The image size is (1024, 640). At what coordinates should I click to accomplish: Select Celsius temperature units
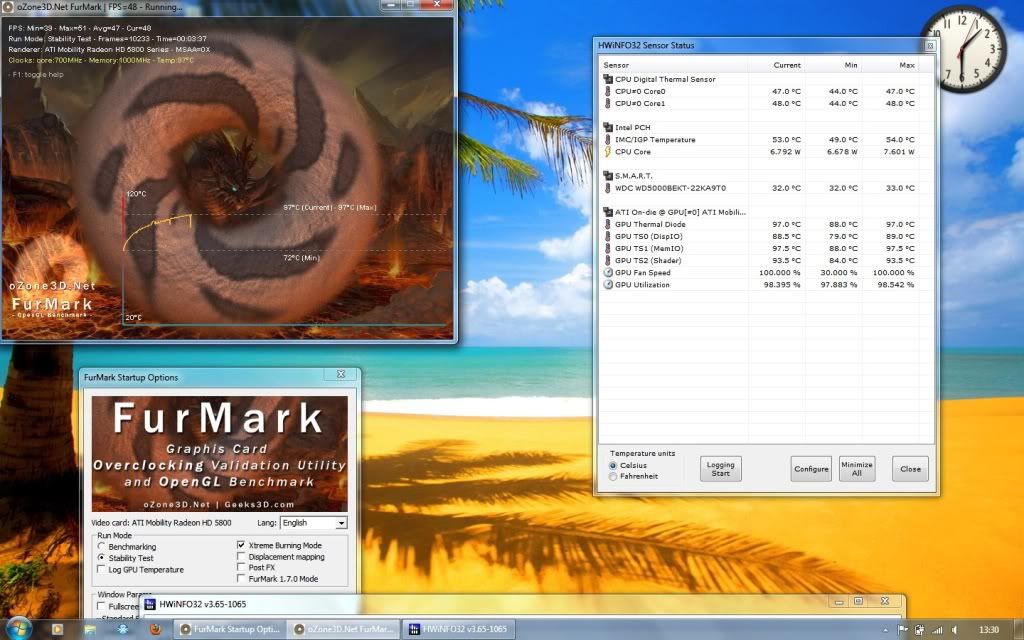pyautogui.click(x=613, y=466)
